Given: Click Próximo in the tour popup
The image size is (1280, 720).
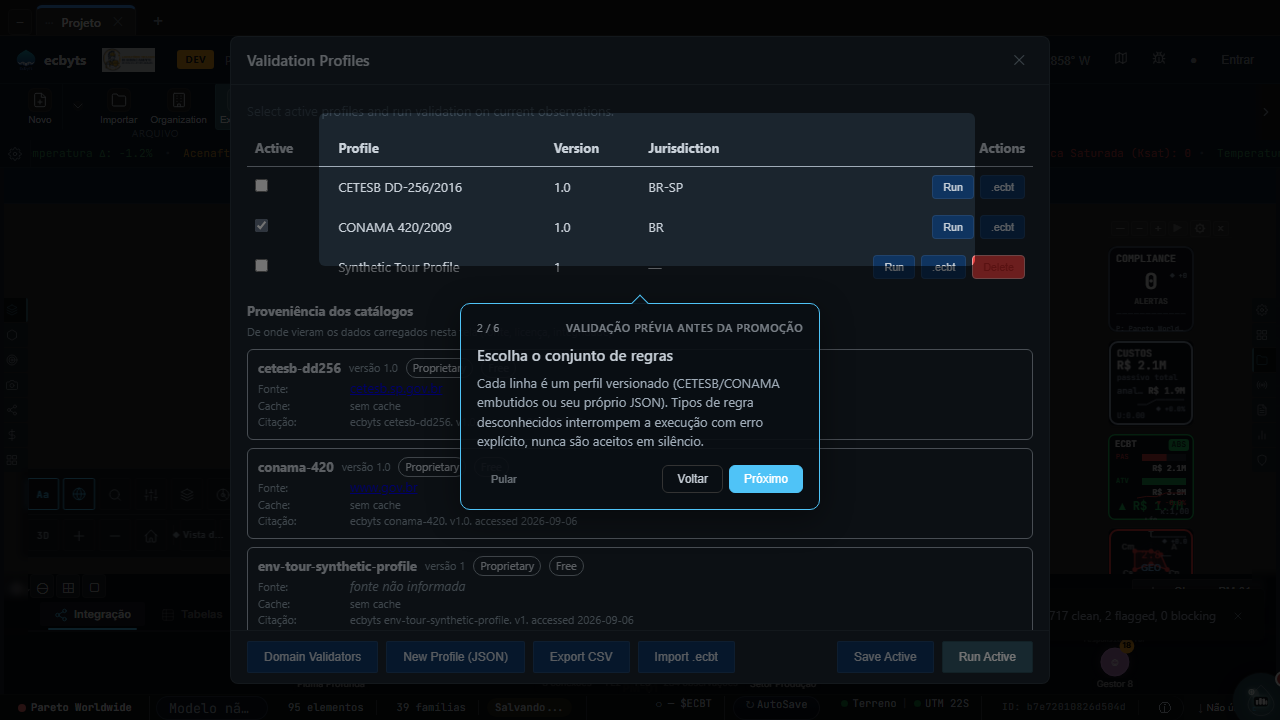Looking at the screenshot, I should tap(766, 479).
